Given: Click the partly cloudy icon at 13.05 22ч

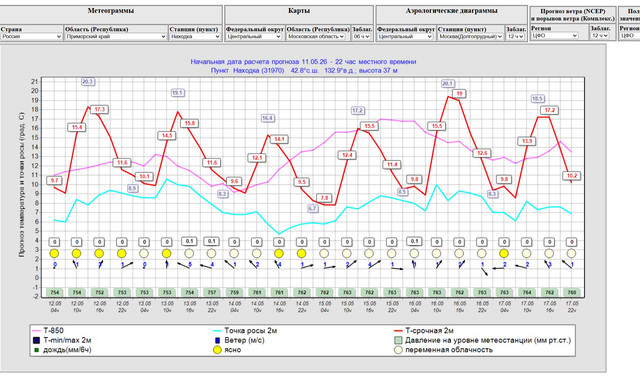Looking at the screenshot, I should [x=211, y=254].
